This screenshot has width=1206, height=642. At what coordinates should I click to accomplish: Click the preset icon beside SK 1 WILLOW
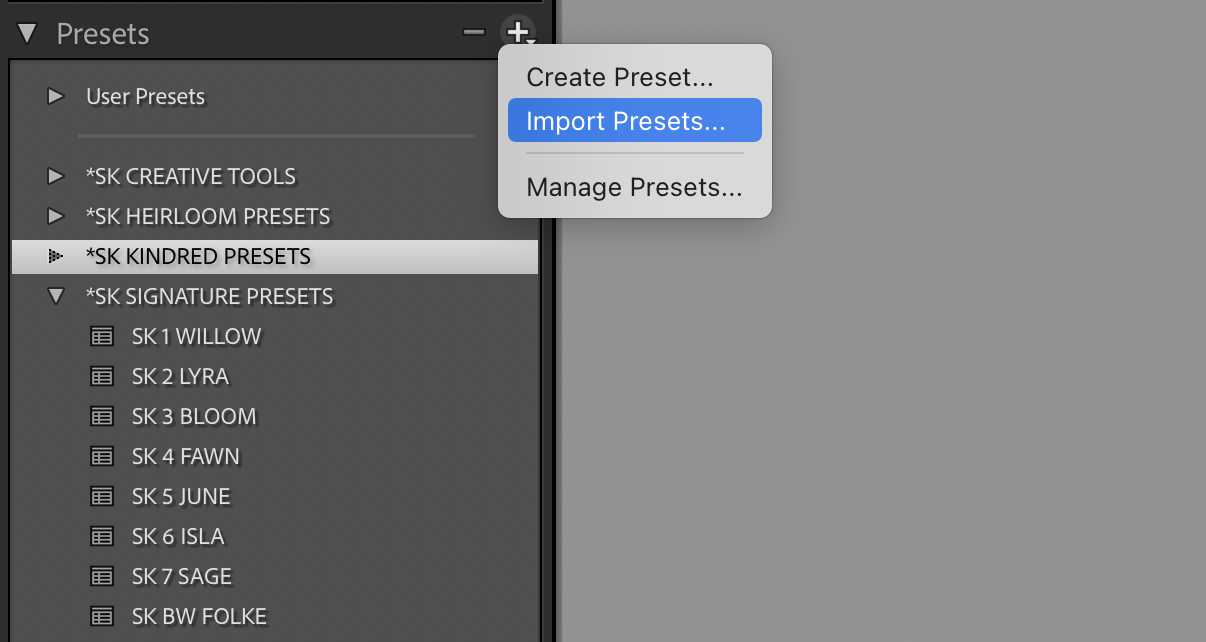[x=102, y=337]
